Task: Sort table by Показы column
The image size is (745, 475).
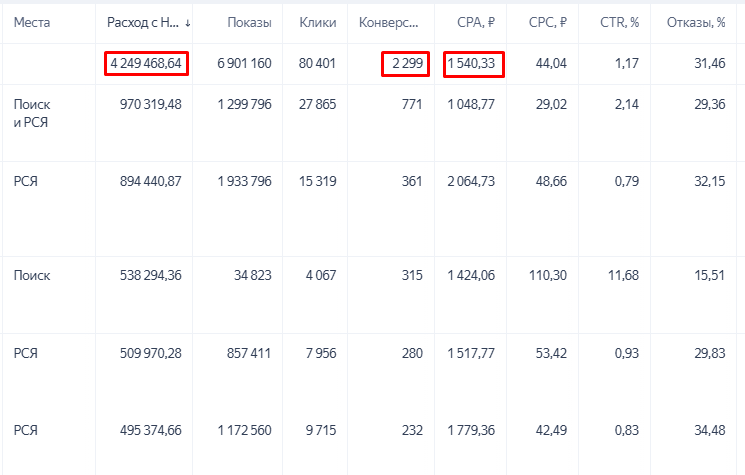Action: 249,22
